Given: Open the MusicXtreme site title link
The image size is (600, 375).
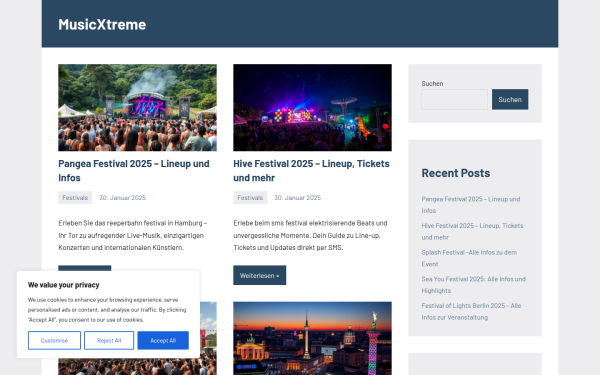Looking at the screenshot, I should click(x=102, y=24).
